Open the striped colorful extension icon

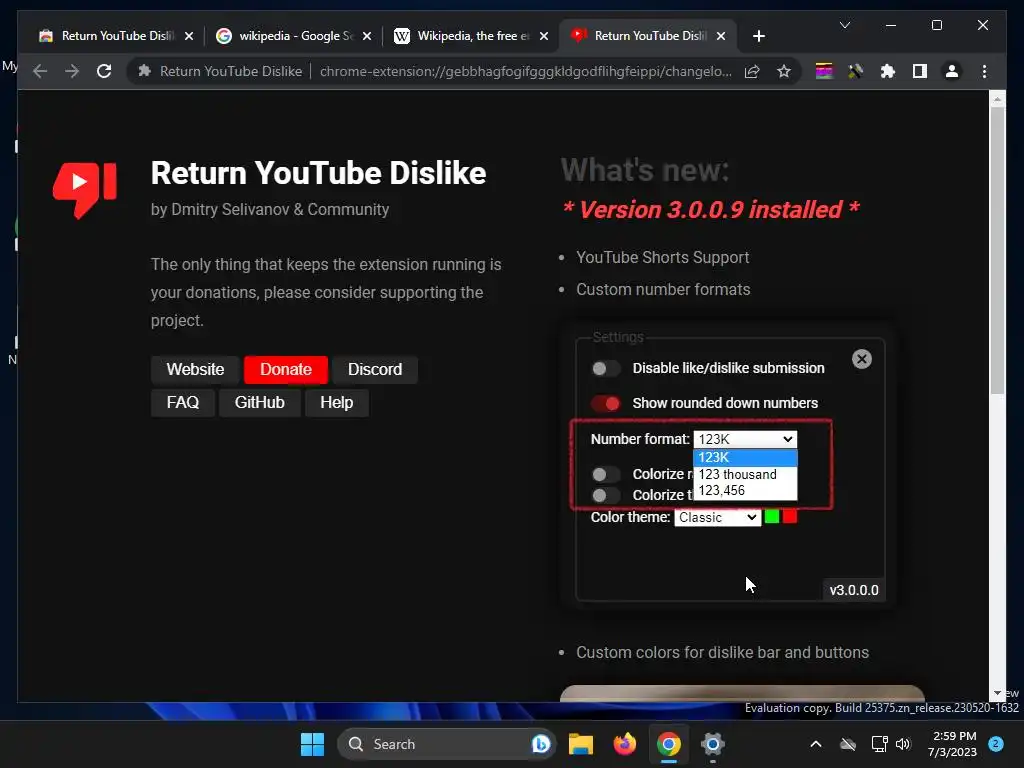click(824, 71)
